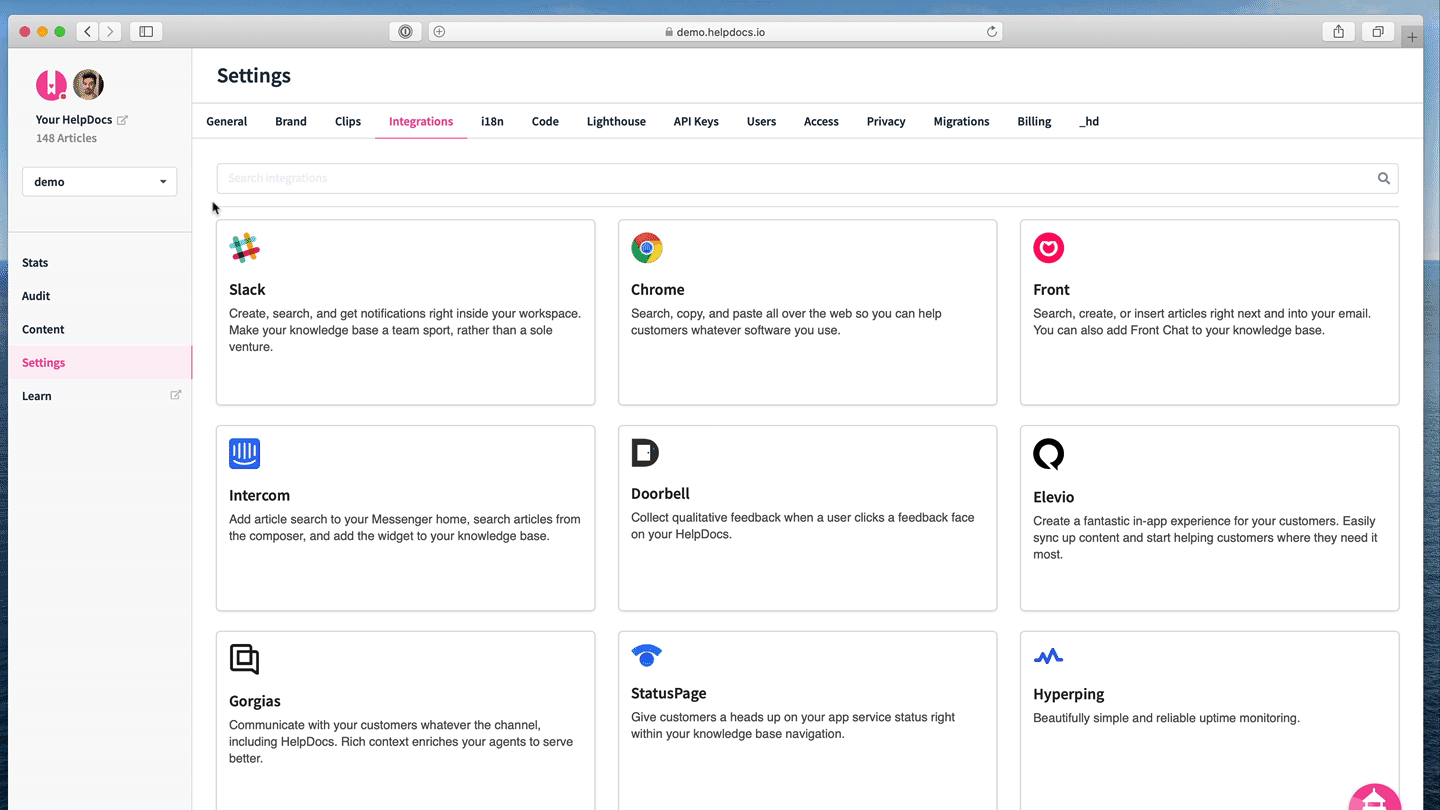Open the Front integration title

[x=1051, y=290]
